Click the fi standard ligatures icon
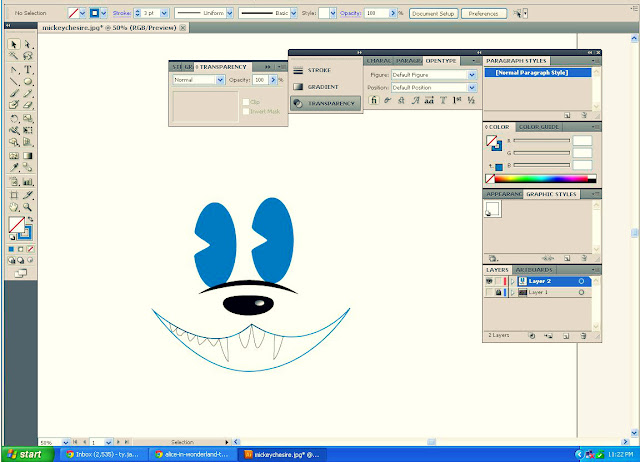640x462 pixels. [x=373, y=100]
